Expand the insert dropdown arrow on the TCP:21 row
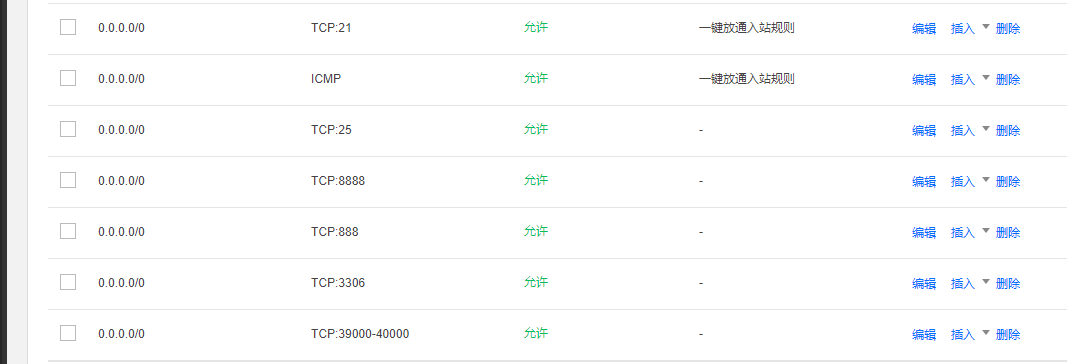The width and height of the screenshot is (1067, 364). (x=985, y=27)
